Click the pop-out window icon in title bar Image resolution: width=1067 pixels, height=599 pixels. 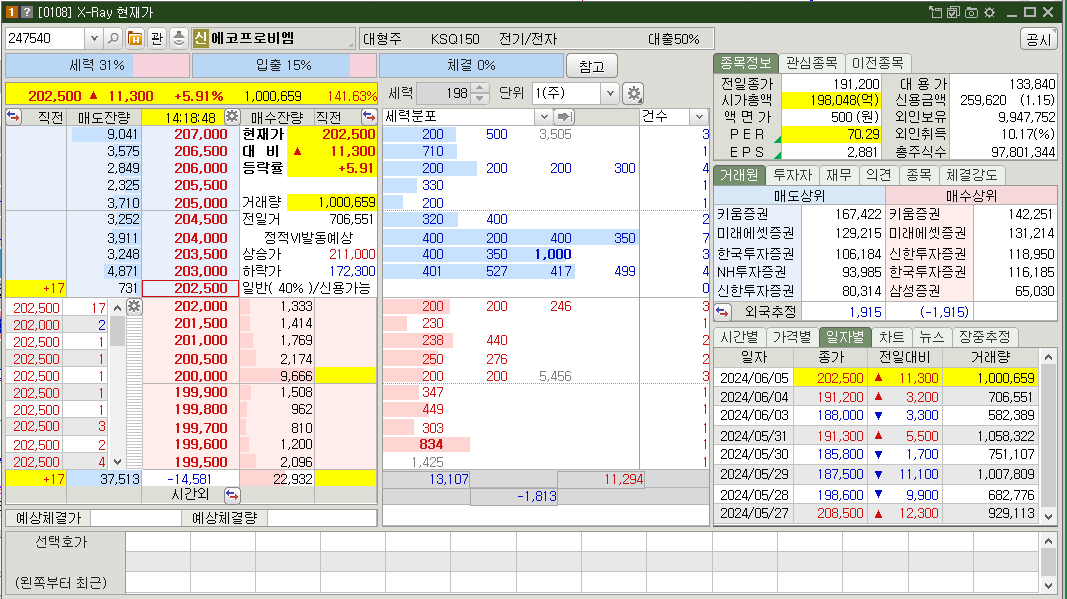(x=936, y=12)
